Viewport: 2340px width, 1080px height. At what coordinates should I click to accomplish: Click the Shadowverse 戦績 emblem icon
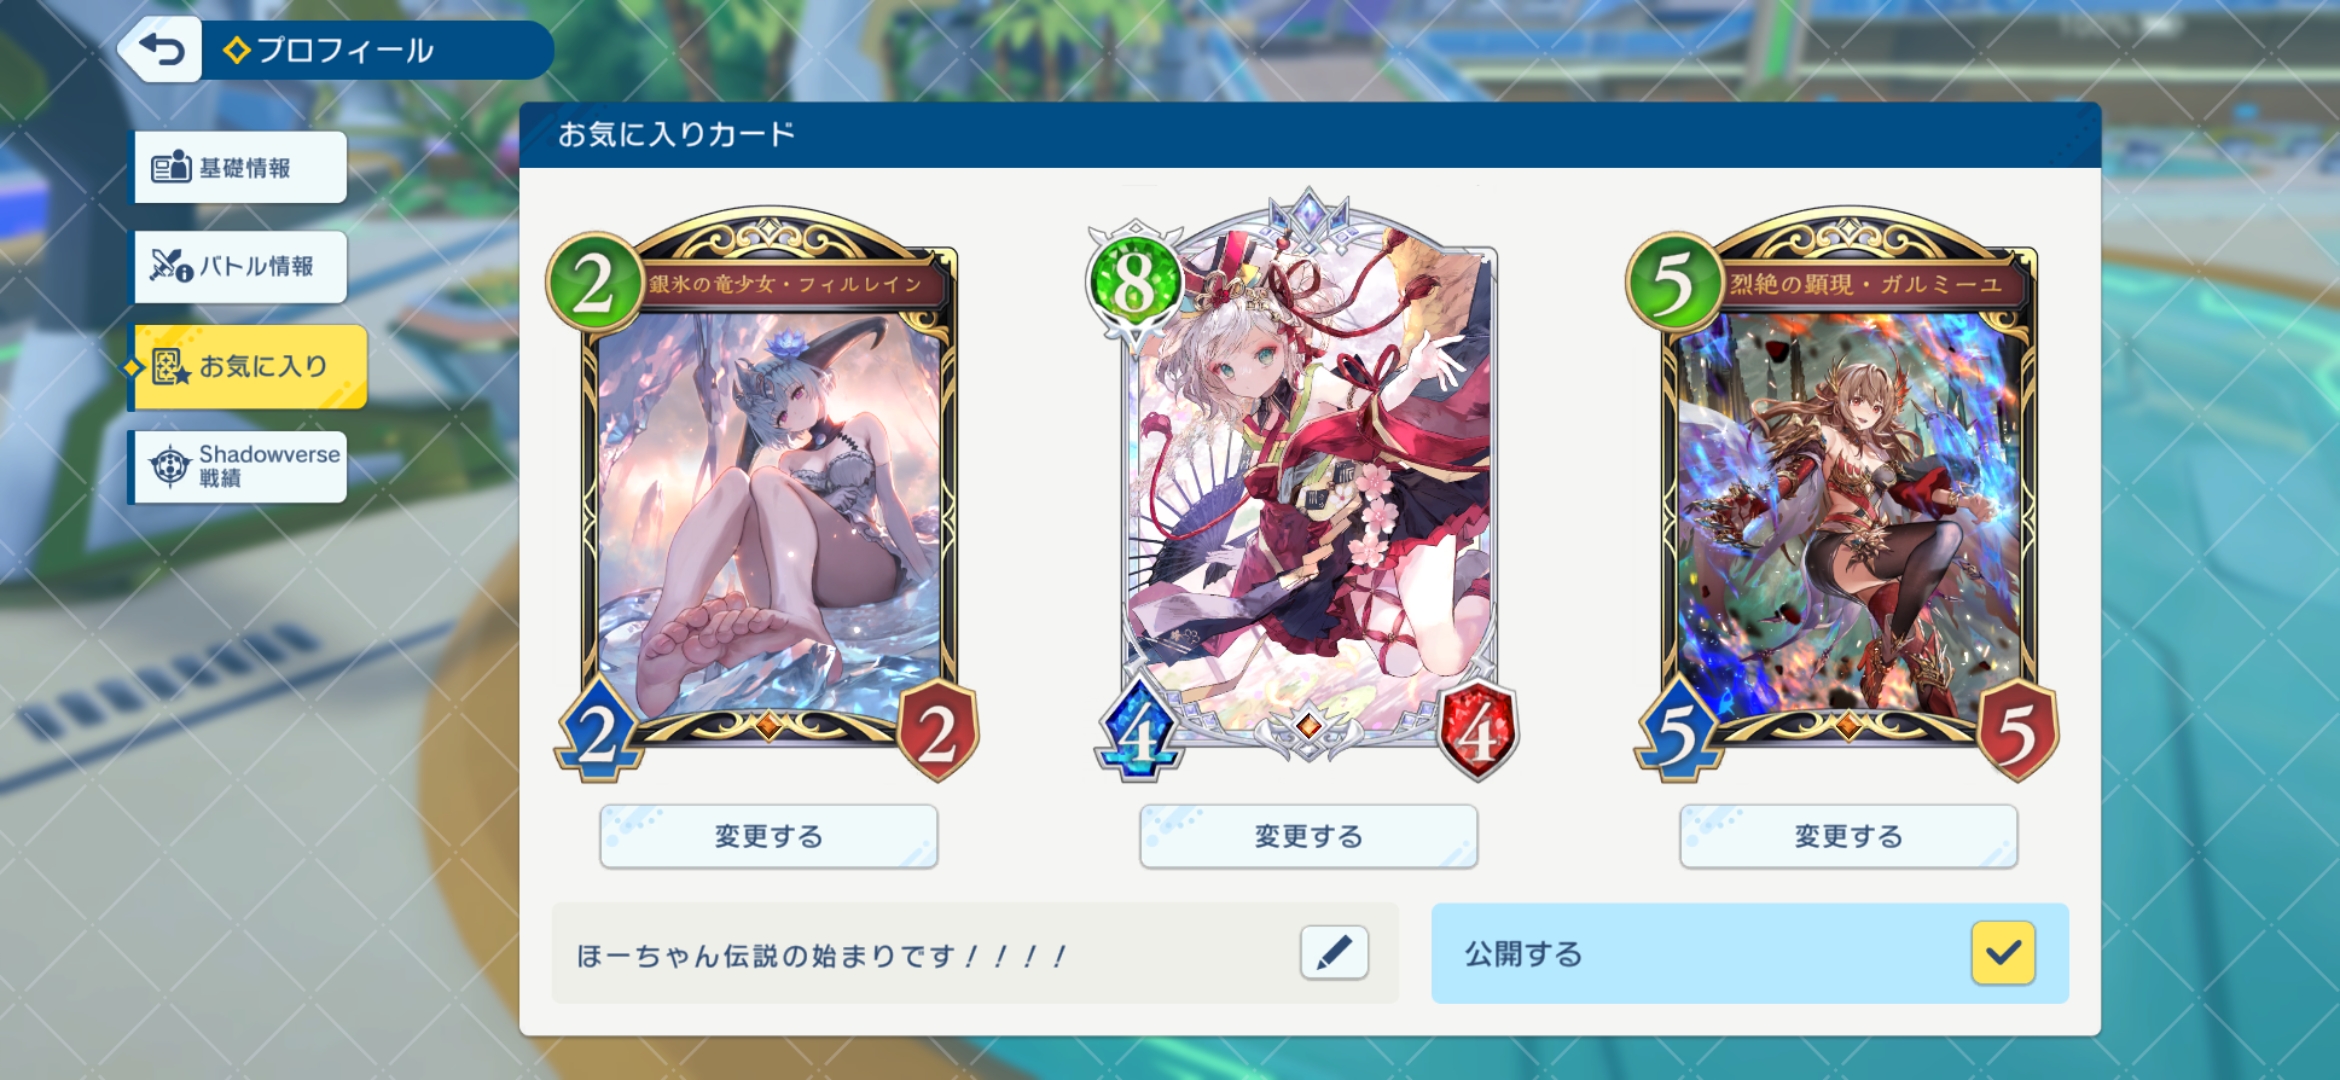tap(170, 466)
